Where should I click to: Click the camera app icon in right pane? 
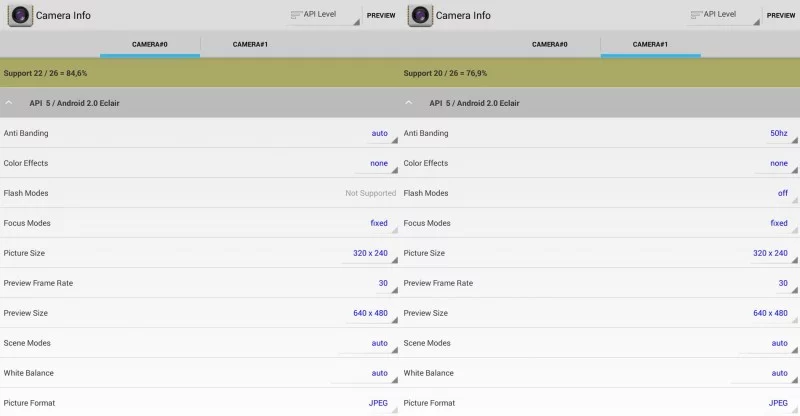420,15
